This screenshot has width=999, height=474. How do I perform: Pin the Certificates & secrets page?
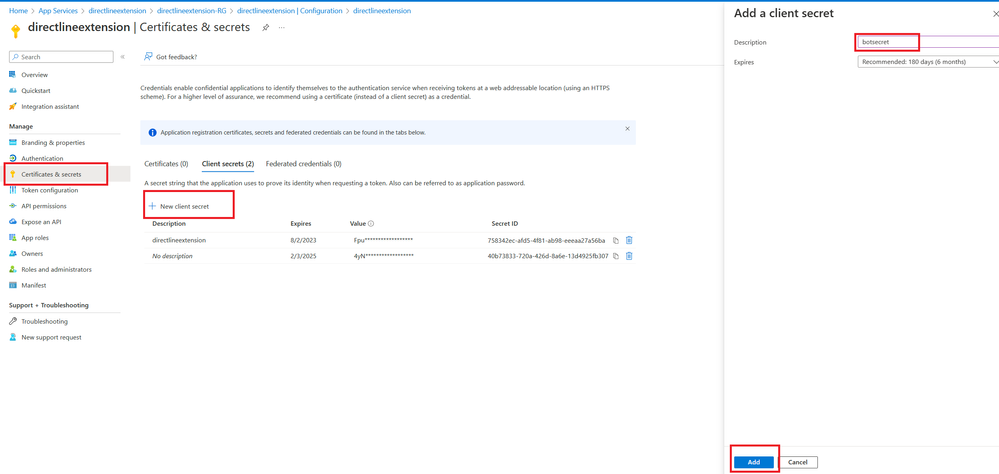[266, 28]
